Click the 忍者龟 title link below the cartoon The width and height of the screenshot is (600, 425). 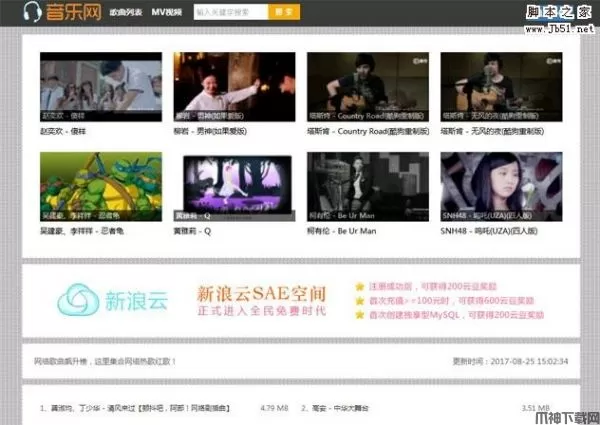[x=82, y=231]
